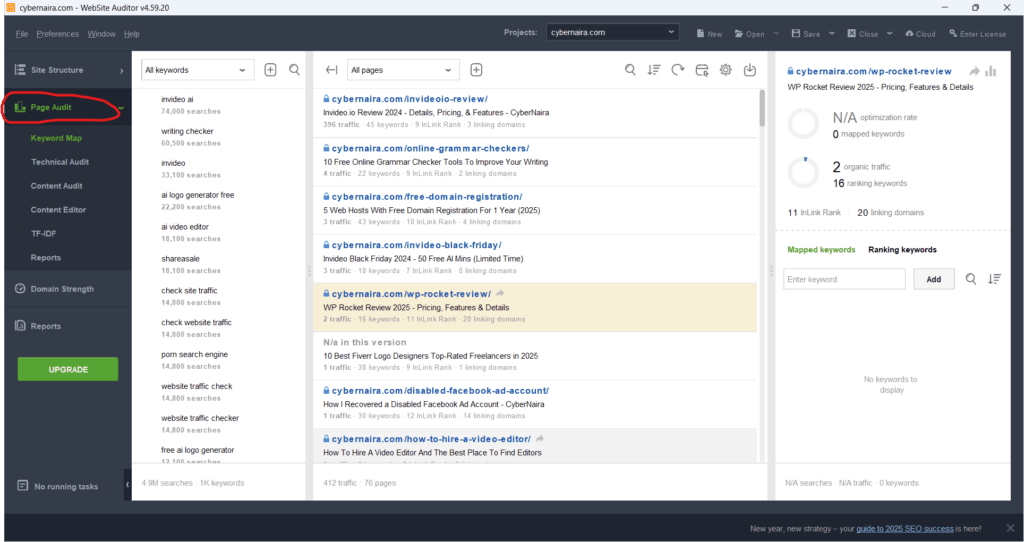Open the Site Structure section
This screenshot has width=1024, height=542.
pyautogui.click(x=57, y=70)
